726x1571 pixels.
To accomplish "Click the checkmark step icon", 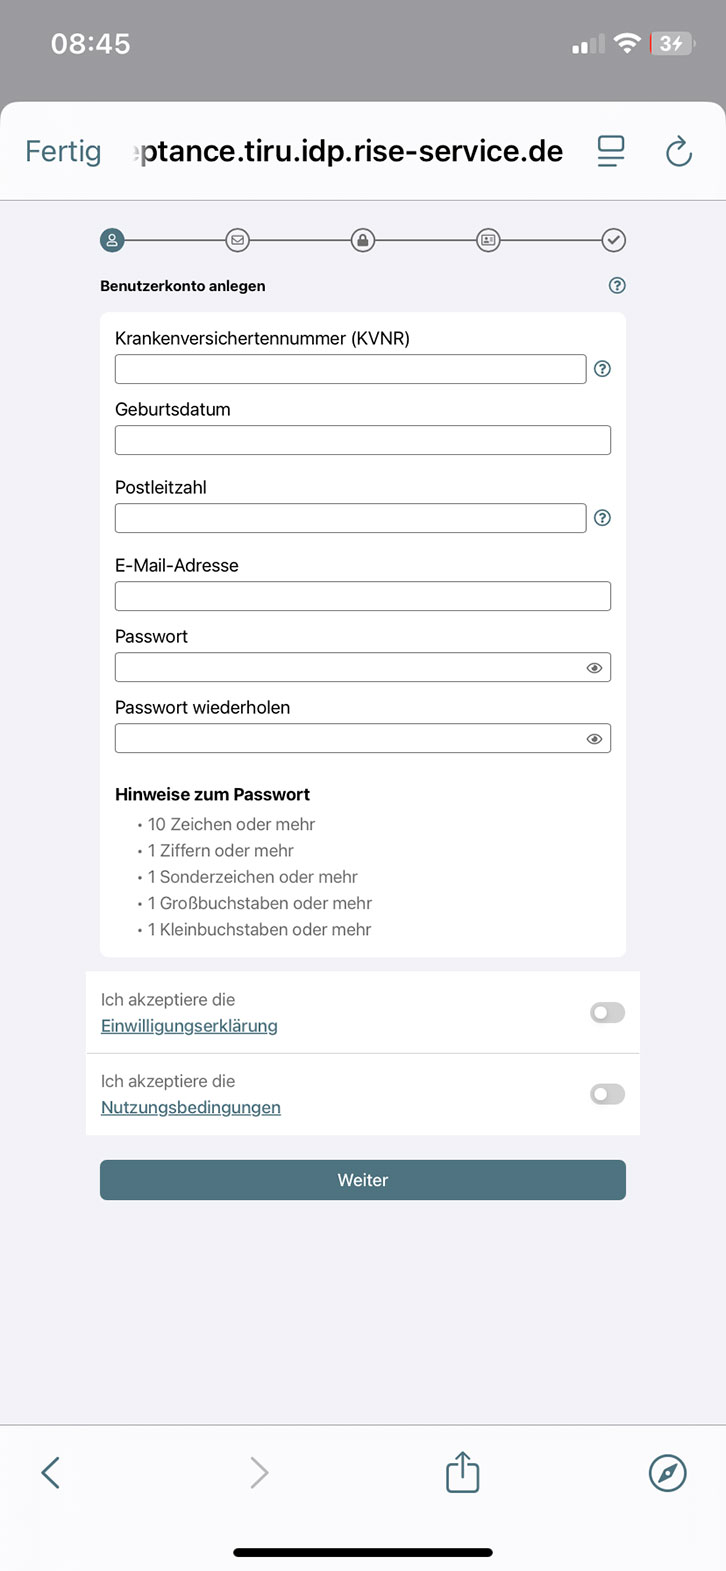I will click(x=613, y=240).
